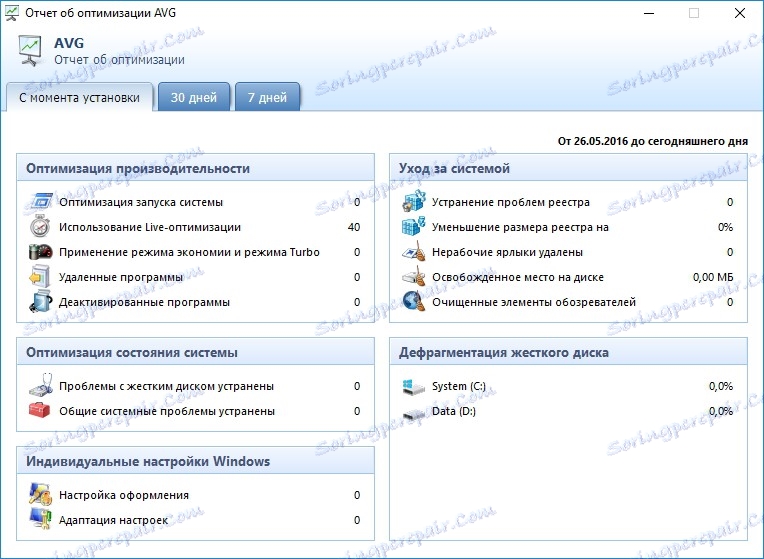Select Оптимизация запуска системы text
This screenshot has height=559, width=764.
[141, 202]
